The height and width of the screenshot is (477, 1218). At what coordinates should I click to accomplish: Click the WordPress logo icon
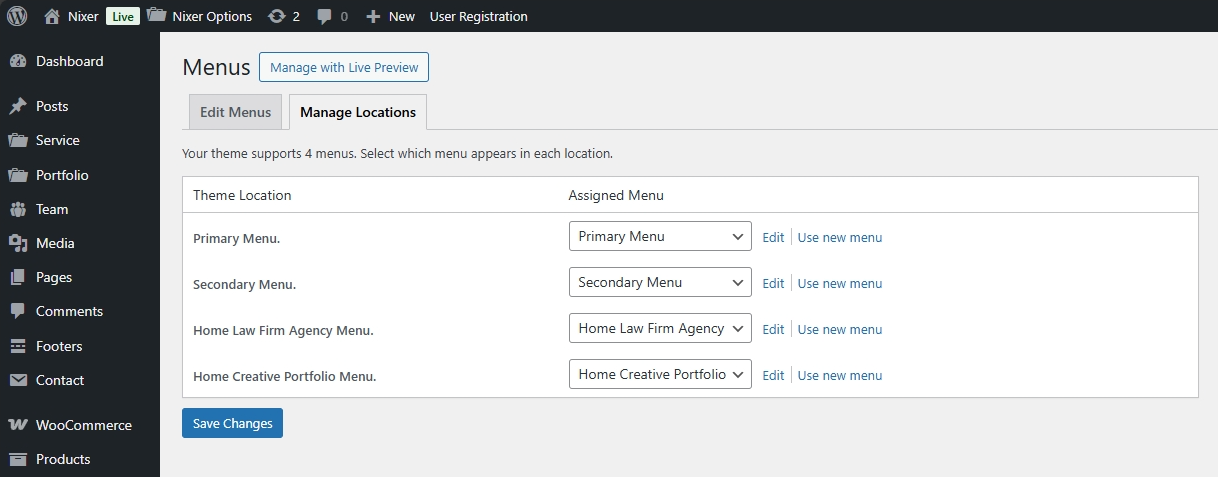(17, 16)
